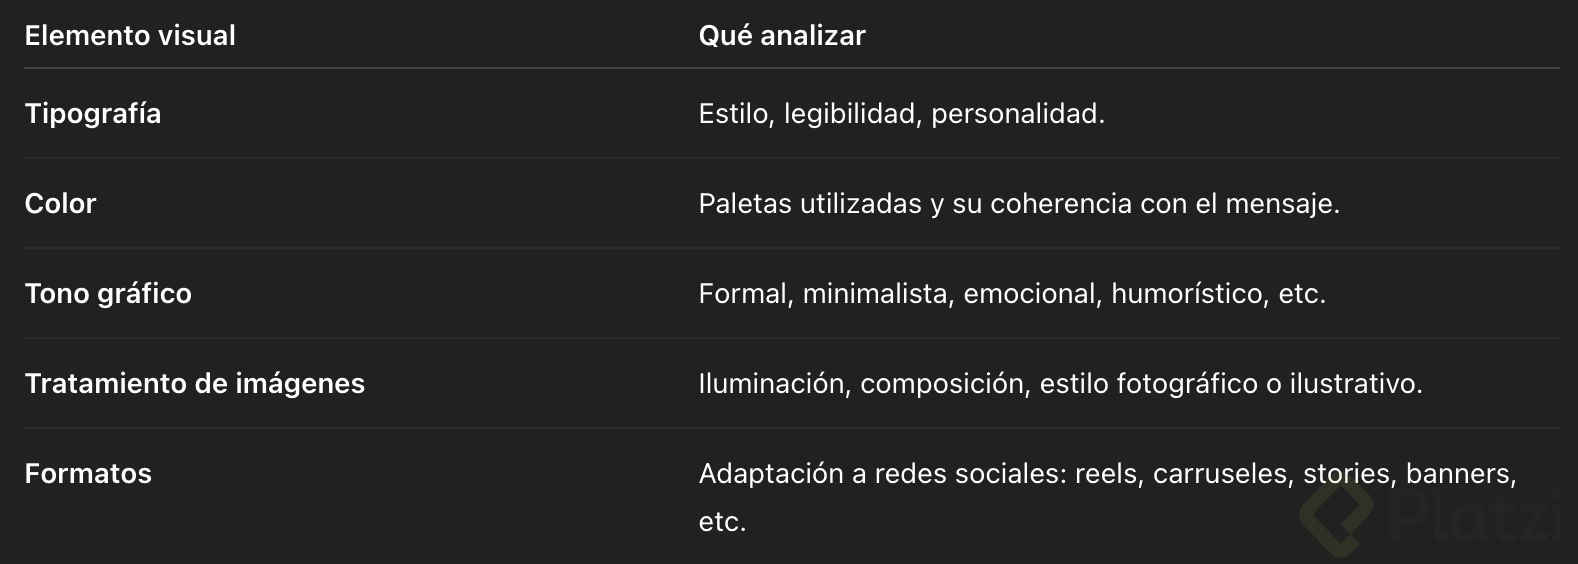The width and height of the screenshot is (1578, 564).
Task: Click the word "personalidad" in Tipografía row
Action: [1014, 114]
